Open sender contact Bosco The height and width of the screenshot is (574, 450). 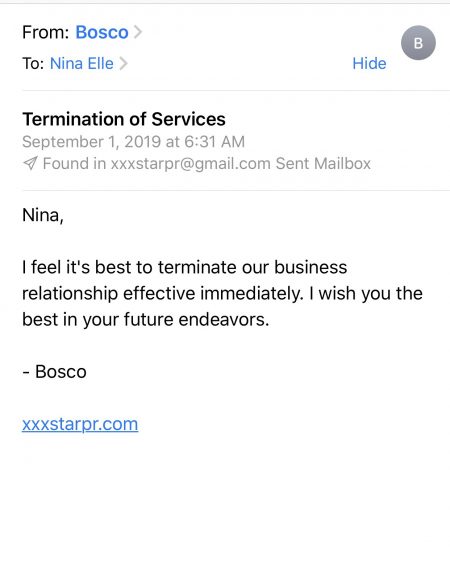(102, 32)
